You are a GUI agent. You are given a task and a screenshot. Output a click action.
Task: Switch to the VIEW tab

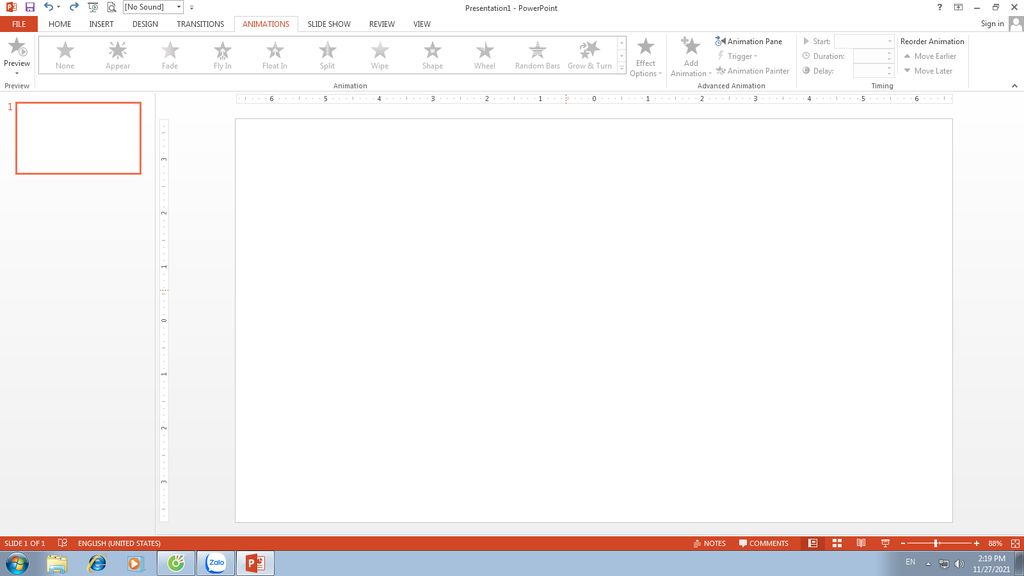[422, 24]
